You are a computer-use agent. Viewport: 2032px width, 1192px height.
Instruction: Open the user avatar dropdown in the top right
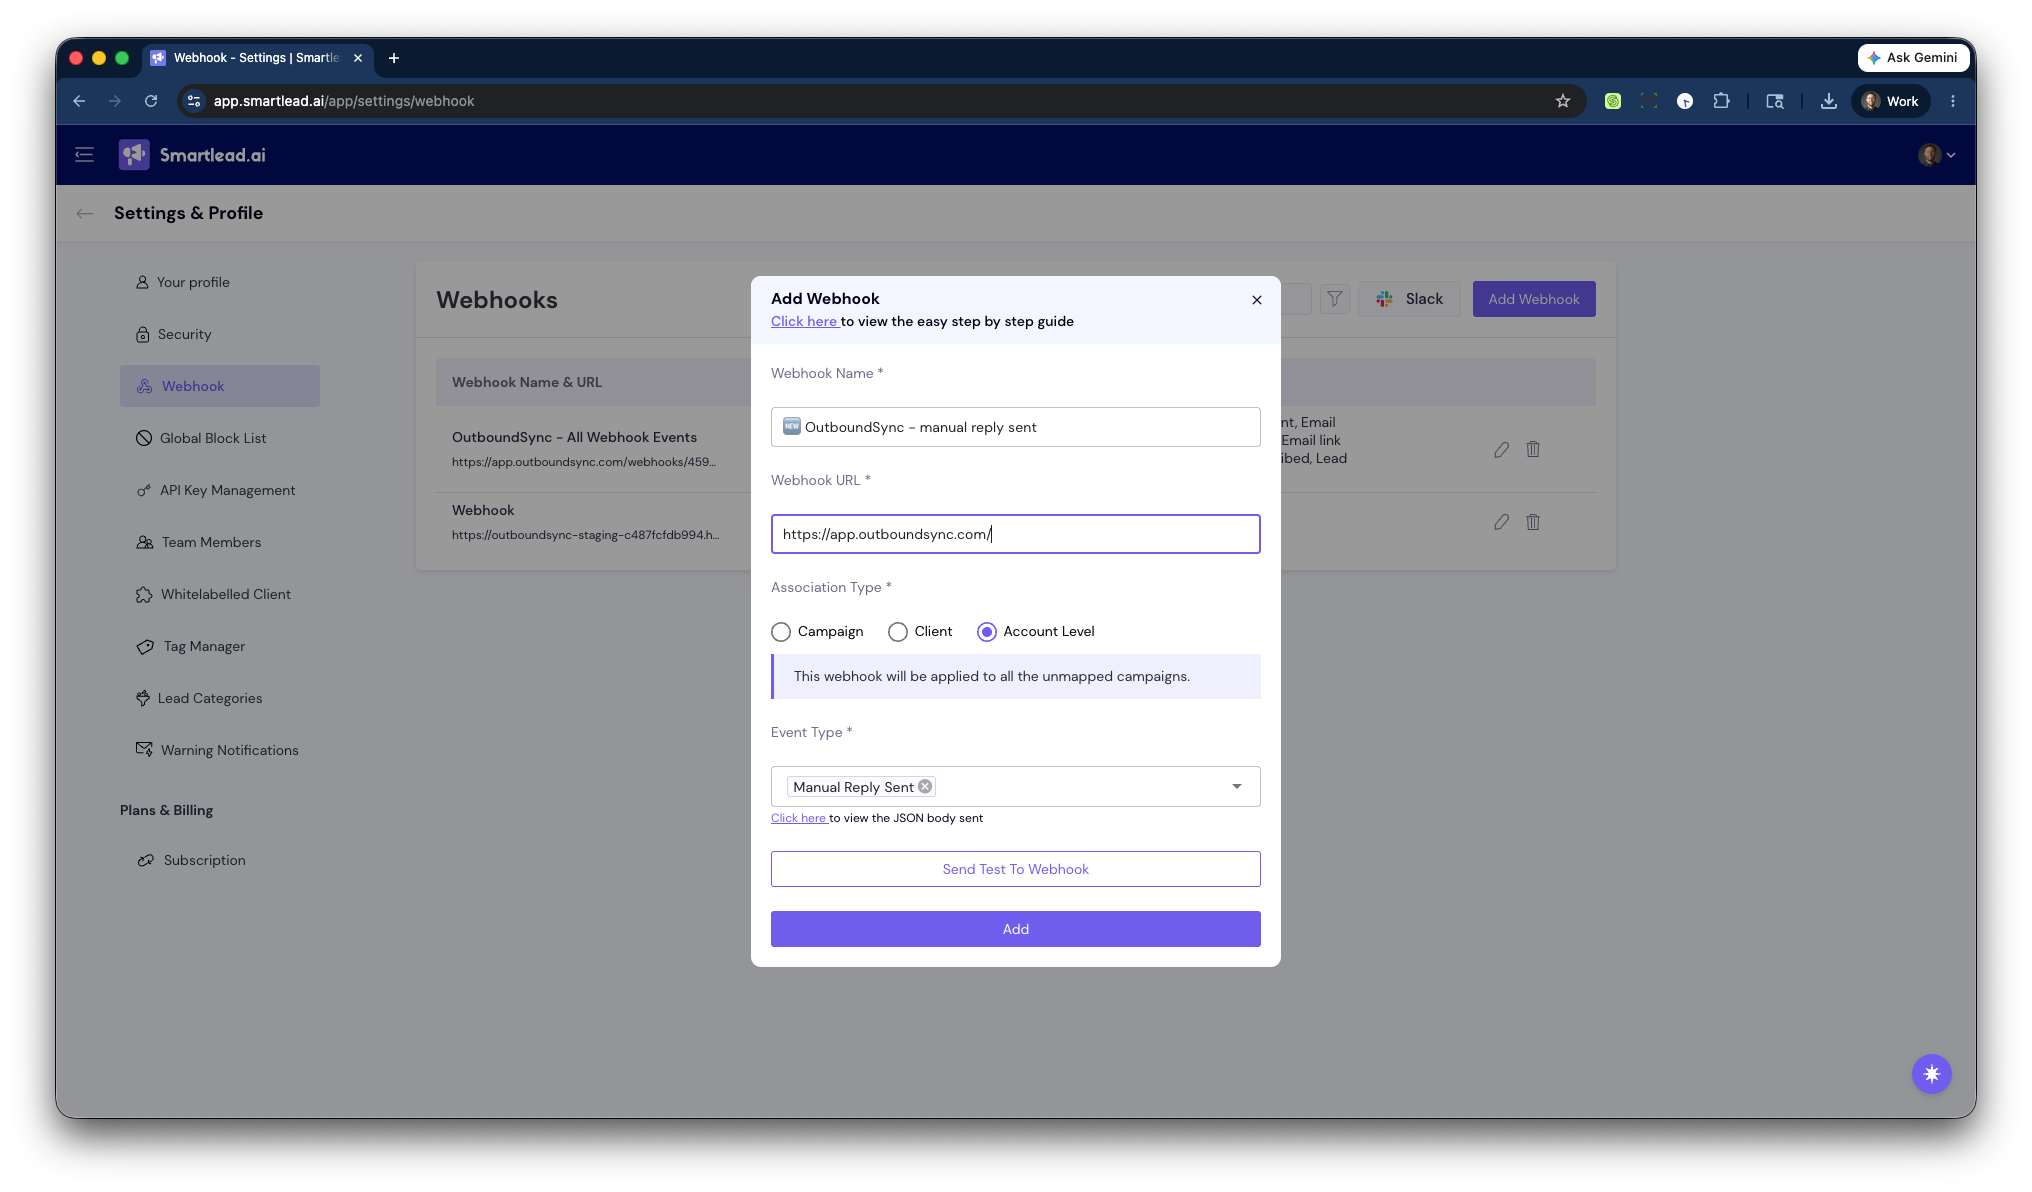[x=1937, y=155]
